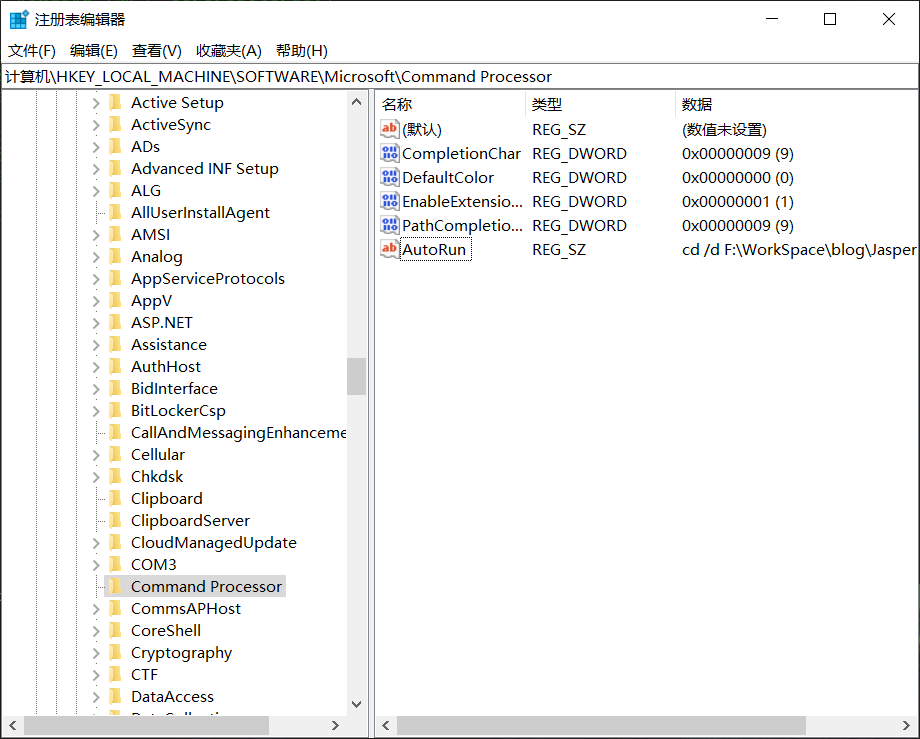Expand the Active Setup tree node
The height and width of the screenshot is (739, 920).
click(96, 102)
